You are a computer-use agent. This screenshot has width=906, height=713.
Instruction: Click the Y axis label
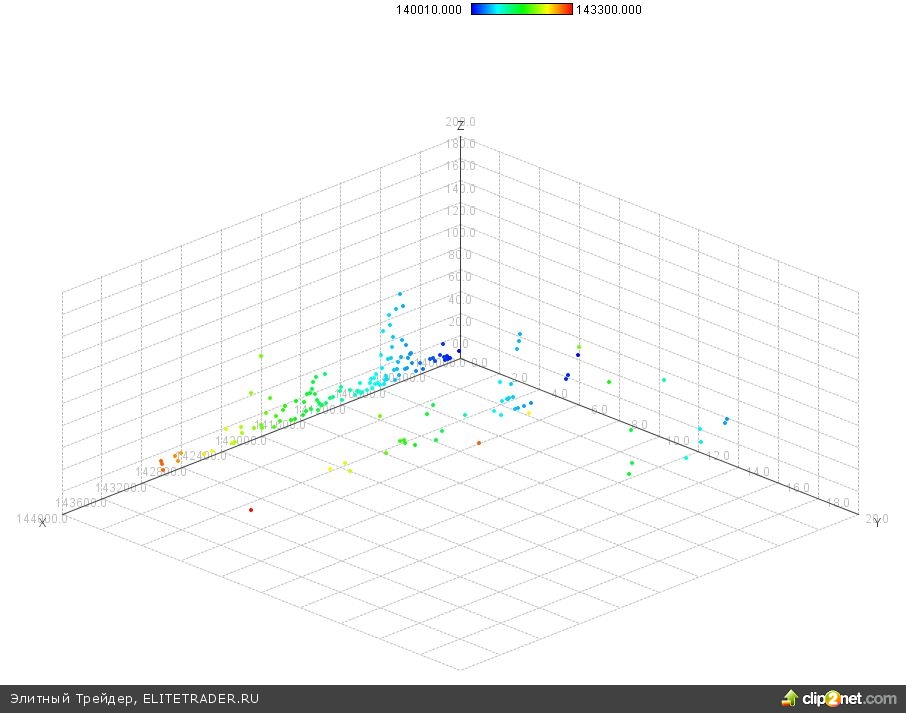click(x=877, y=524)
